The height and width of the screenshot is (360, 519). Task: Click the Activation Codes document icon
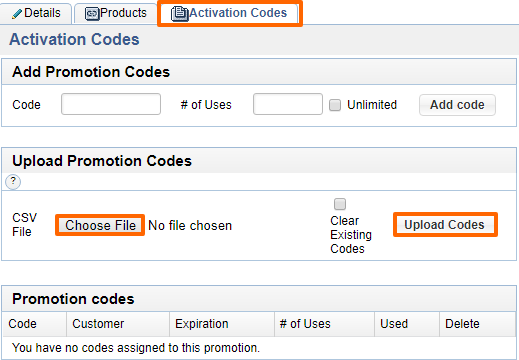[x=180, y=14]
